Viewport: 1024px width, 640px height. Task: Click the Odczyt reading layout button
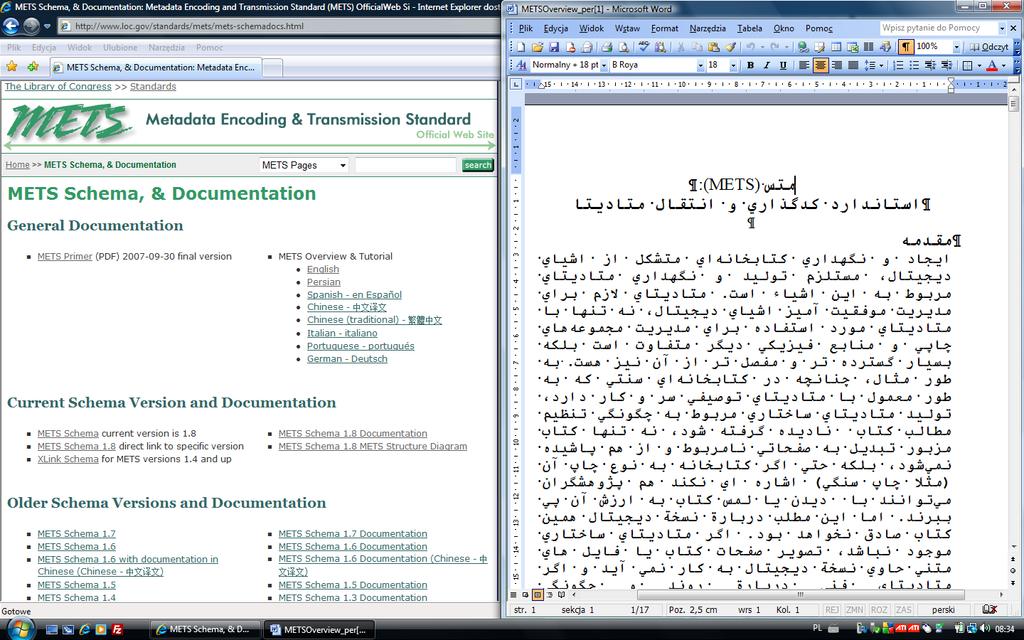click(x=989, y=47)
